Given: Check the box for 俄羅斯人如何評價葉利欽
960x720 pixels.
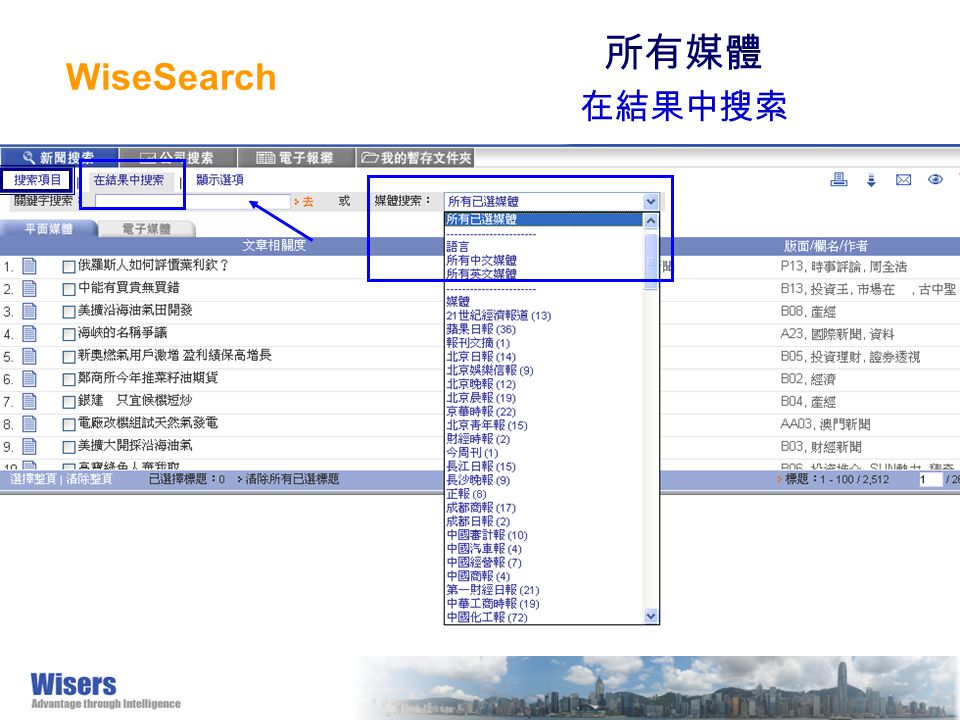Looking at the screenshot, I should coord(69,267).
